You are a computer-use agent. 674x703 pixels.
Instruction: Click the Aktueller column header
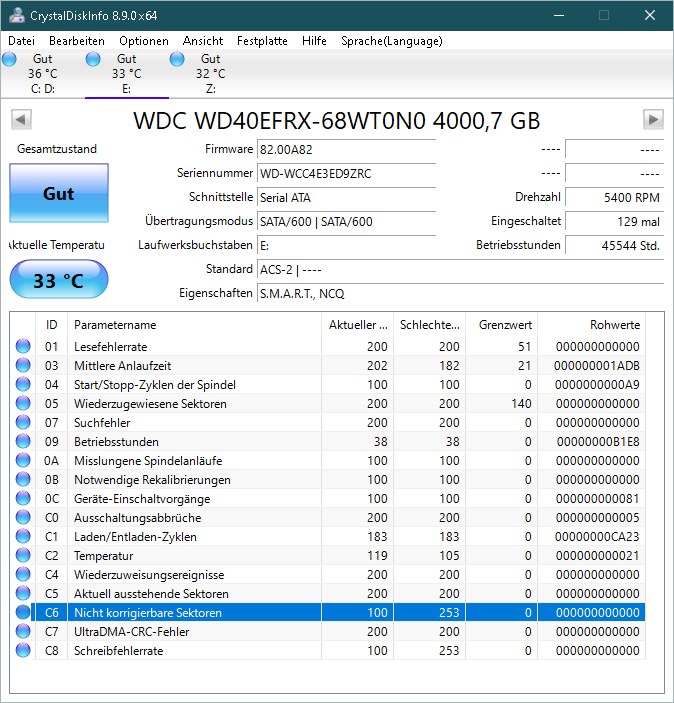pyautogui.click(x=357, y=325)
